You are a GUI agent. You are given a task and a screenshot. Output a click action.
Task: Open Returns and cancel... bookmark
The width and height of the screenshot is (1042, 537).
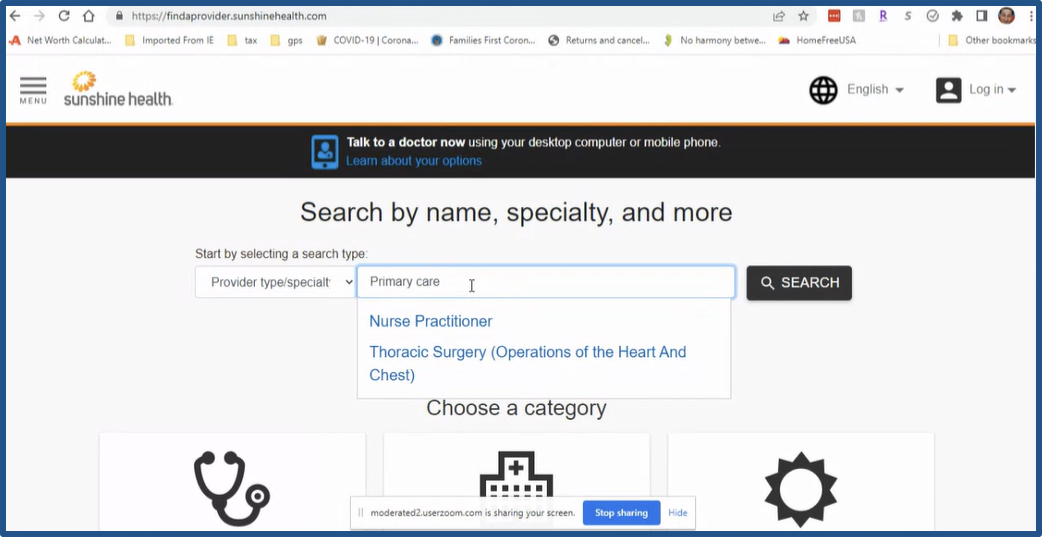(599, 40)
